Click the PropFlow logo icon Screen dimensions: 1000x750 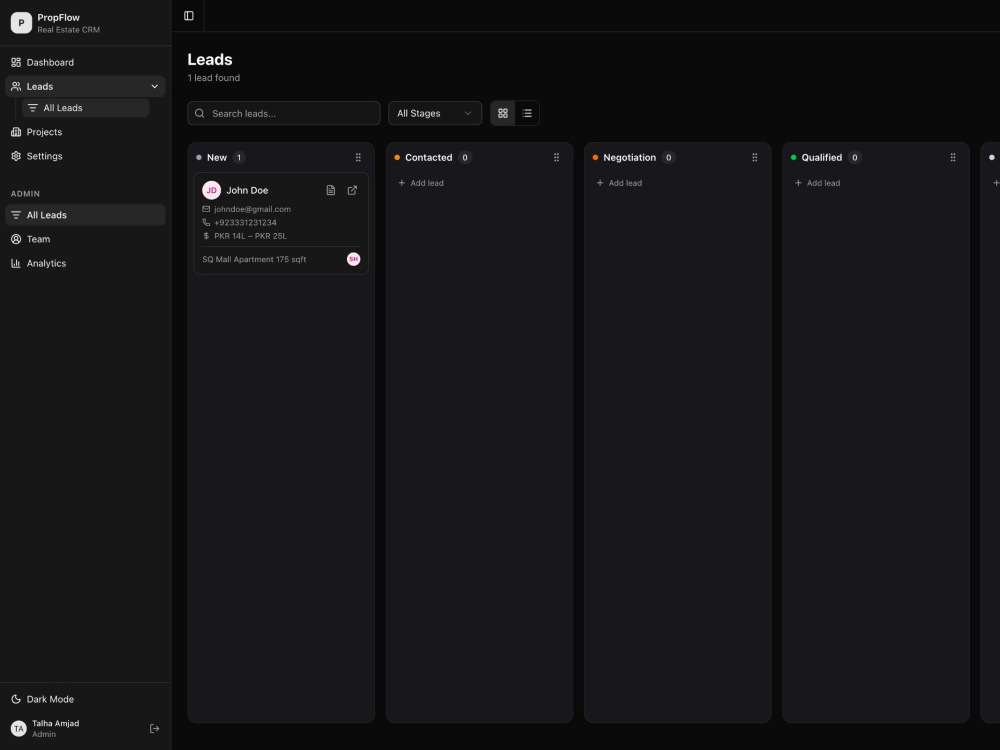click(21, 22)
